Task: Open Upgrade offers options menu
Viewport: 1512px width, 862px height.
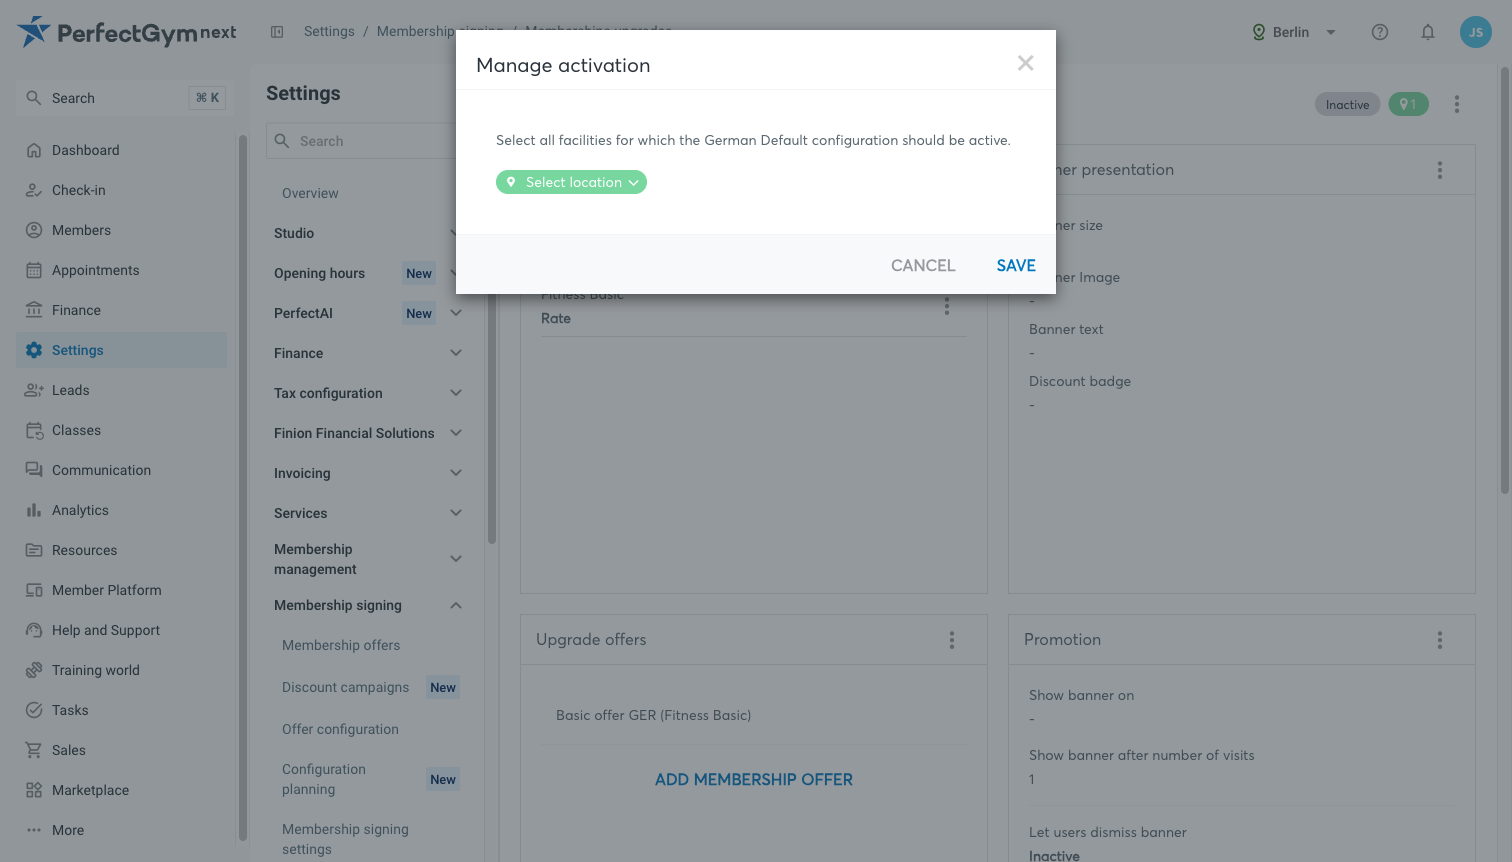Action: pyautogui.click(x=952, y=640)
